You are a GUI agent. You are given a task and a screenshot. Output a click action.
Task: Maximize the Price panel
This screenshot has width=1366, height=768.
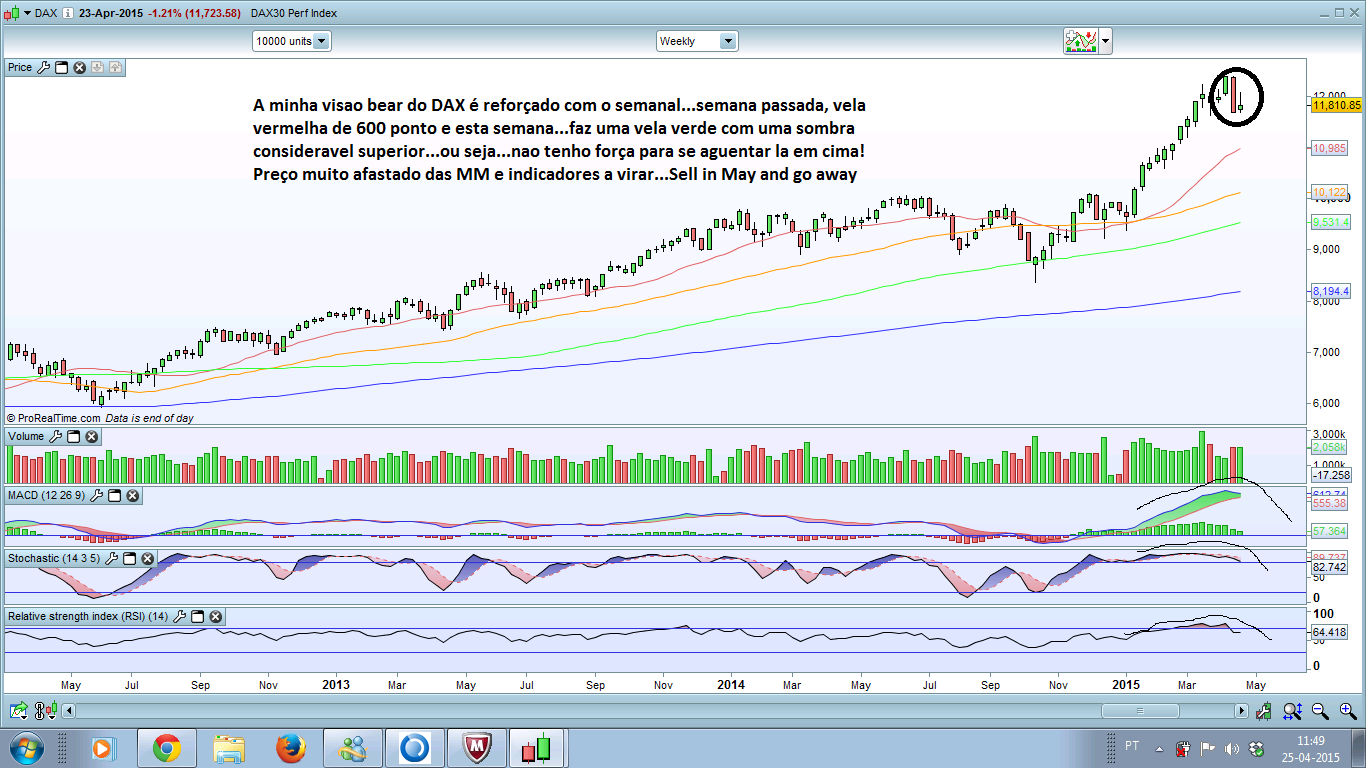pos(61,67)
